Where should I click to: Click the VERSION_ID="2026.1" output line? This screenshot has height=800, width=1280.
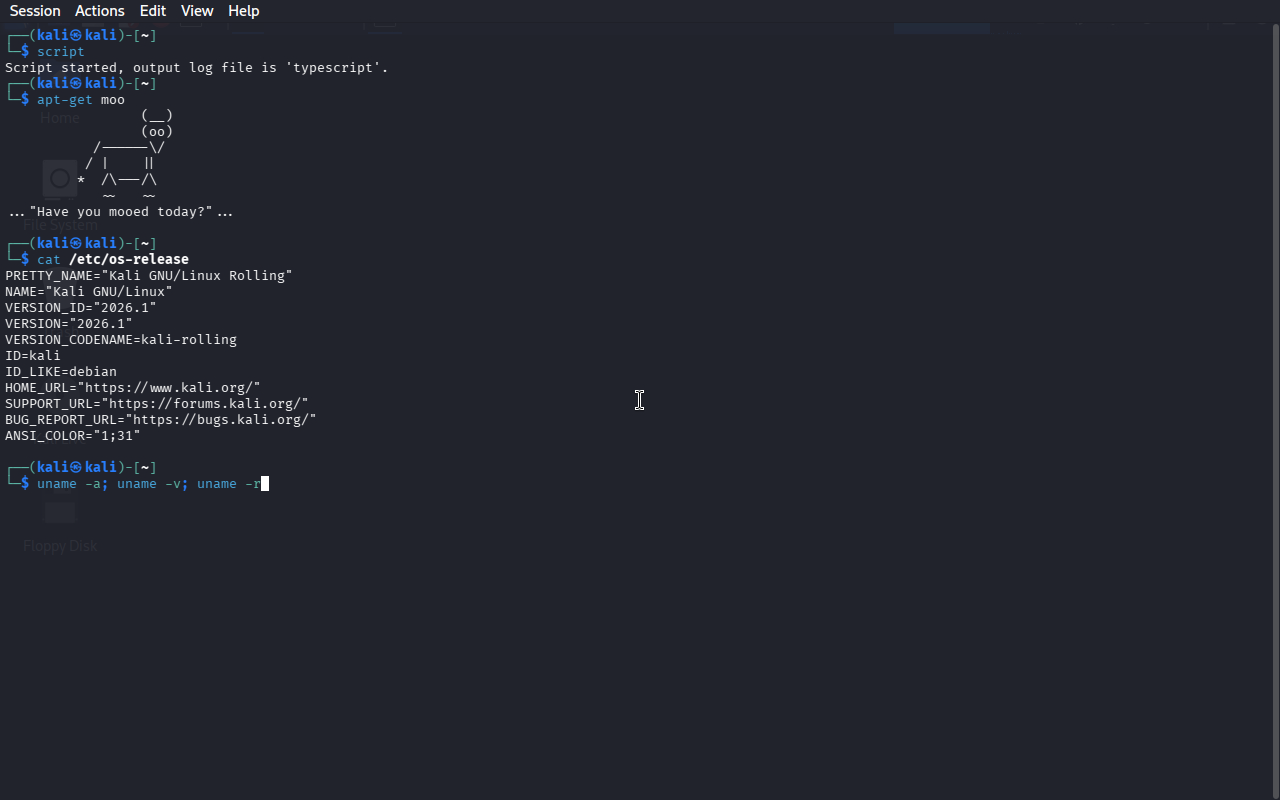[x=81, y=308]
